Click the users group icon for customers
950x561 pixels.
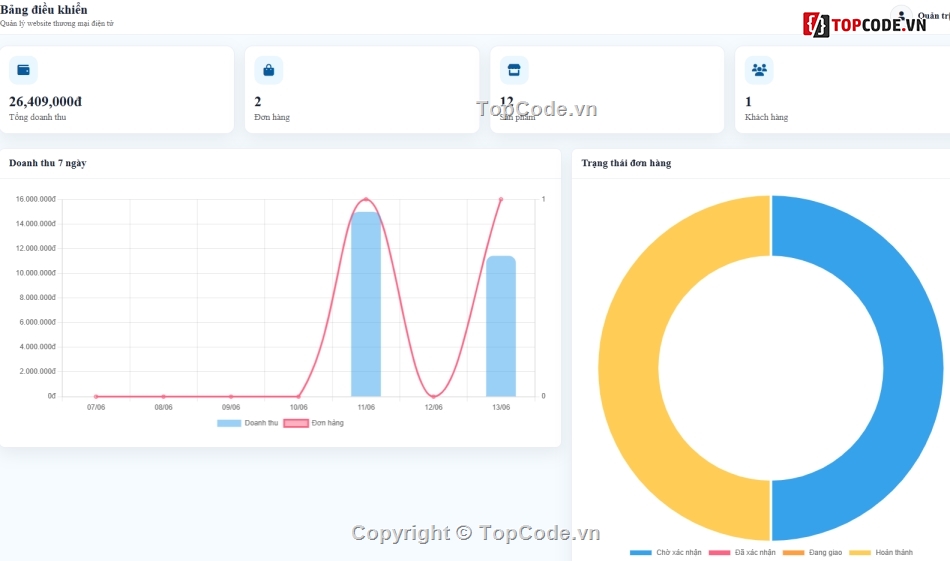pyautogui.click(x=759, y=70)
